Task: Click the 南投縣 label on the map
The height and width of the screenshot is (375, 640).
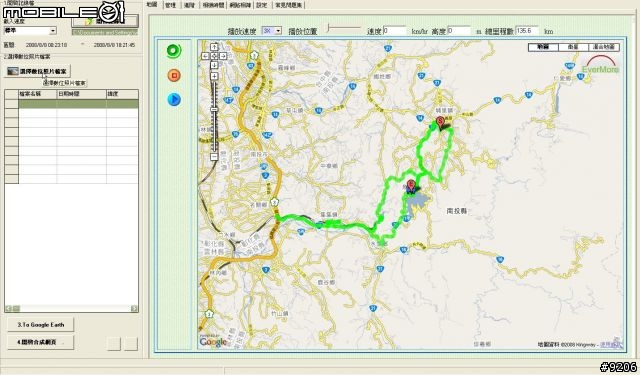Action: (457, 211)
